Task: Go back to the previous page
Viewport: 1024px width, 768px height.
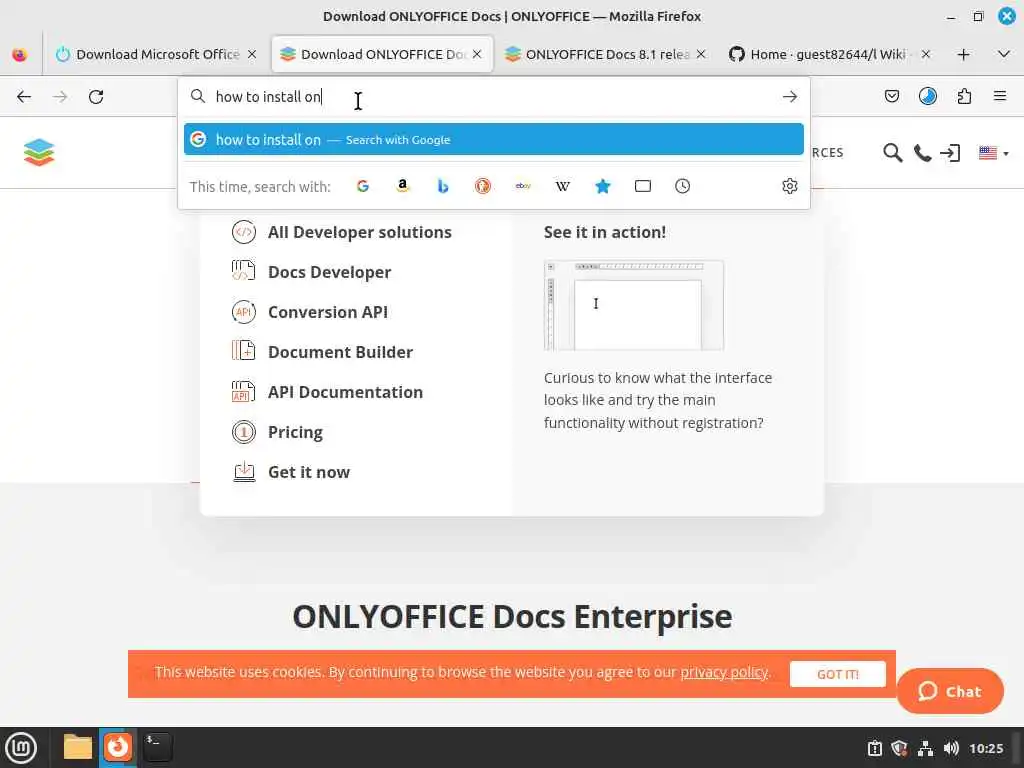Action: click(x=24, y=97)
